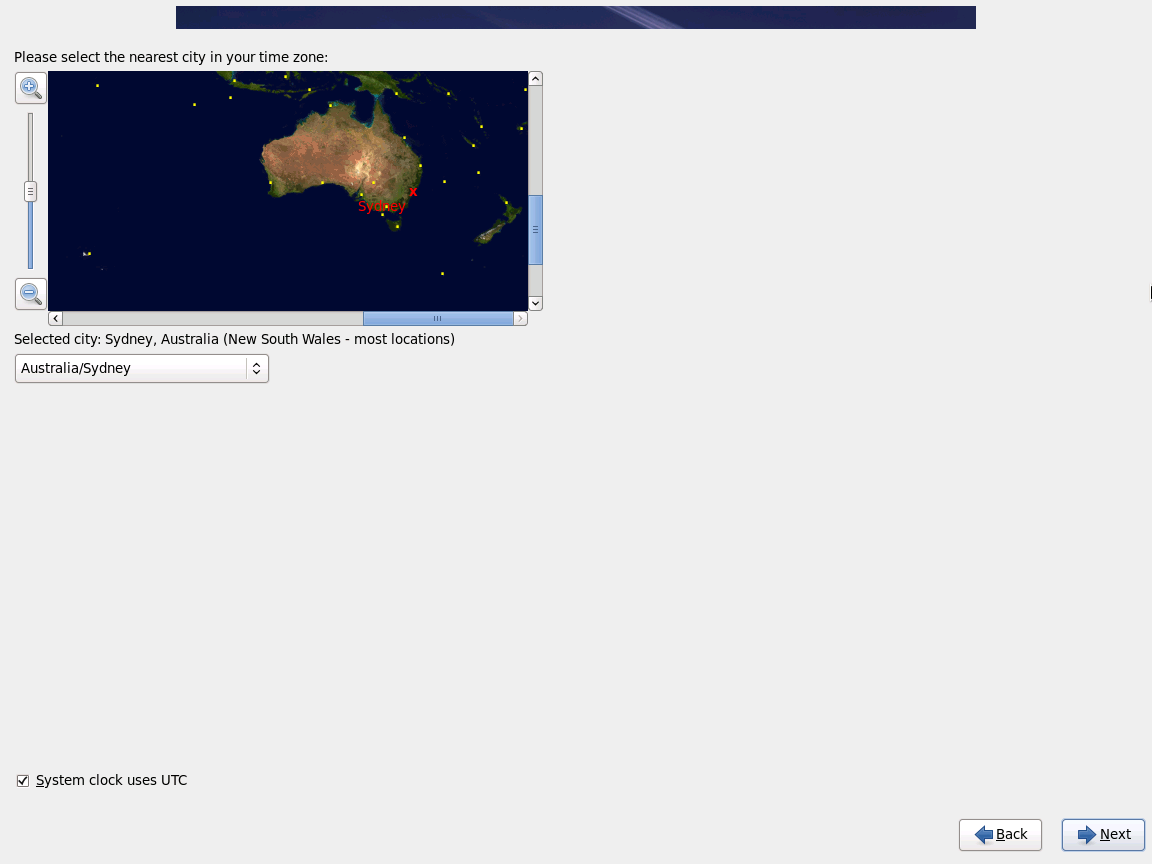1152x864 pixels.
Task: Select the Perth city dot on Australia's west coast
Action: point(270,182)
